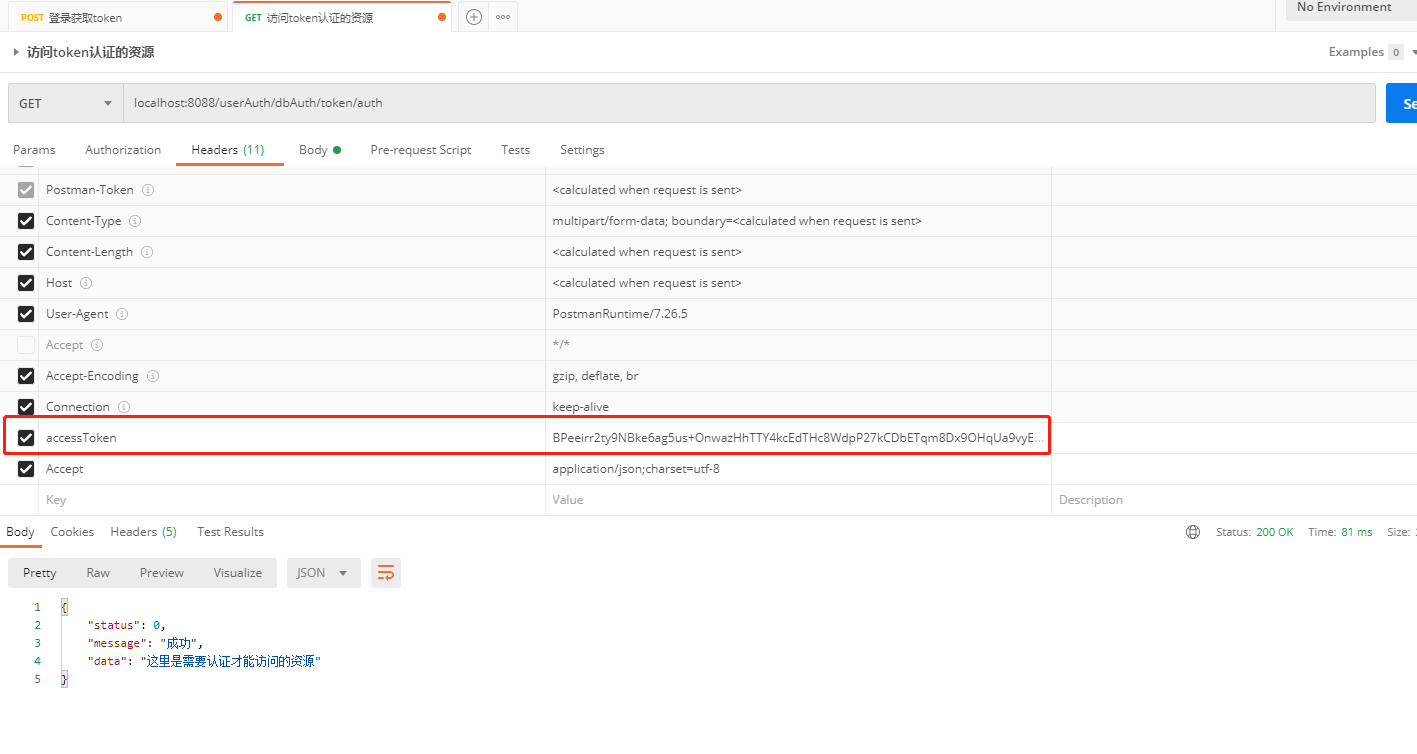
Task: Click the request URL input field
Action: click(x=749, y=103)
